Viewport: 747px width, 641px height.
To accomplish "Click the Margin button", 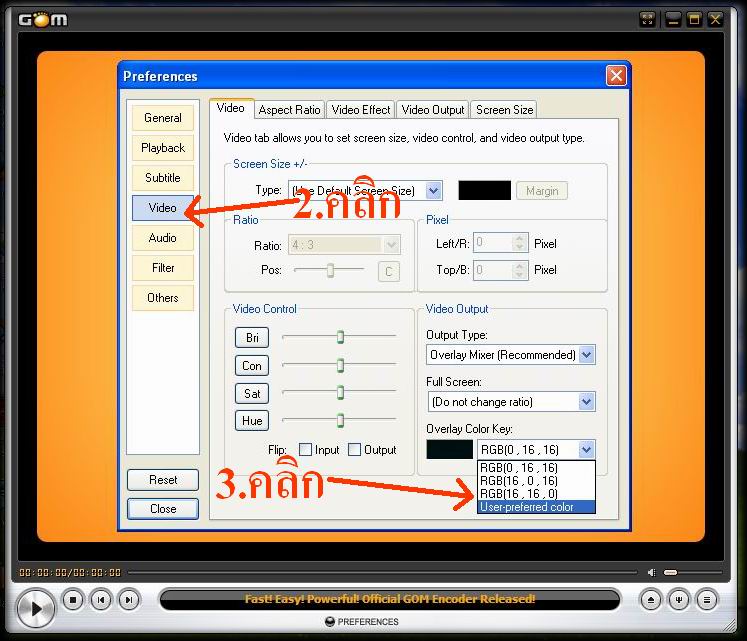I will coord(542,191).
